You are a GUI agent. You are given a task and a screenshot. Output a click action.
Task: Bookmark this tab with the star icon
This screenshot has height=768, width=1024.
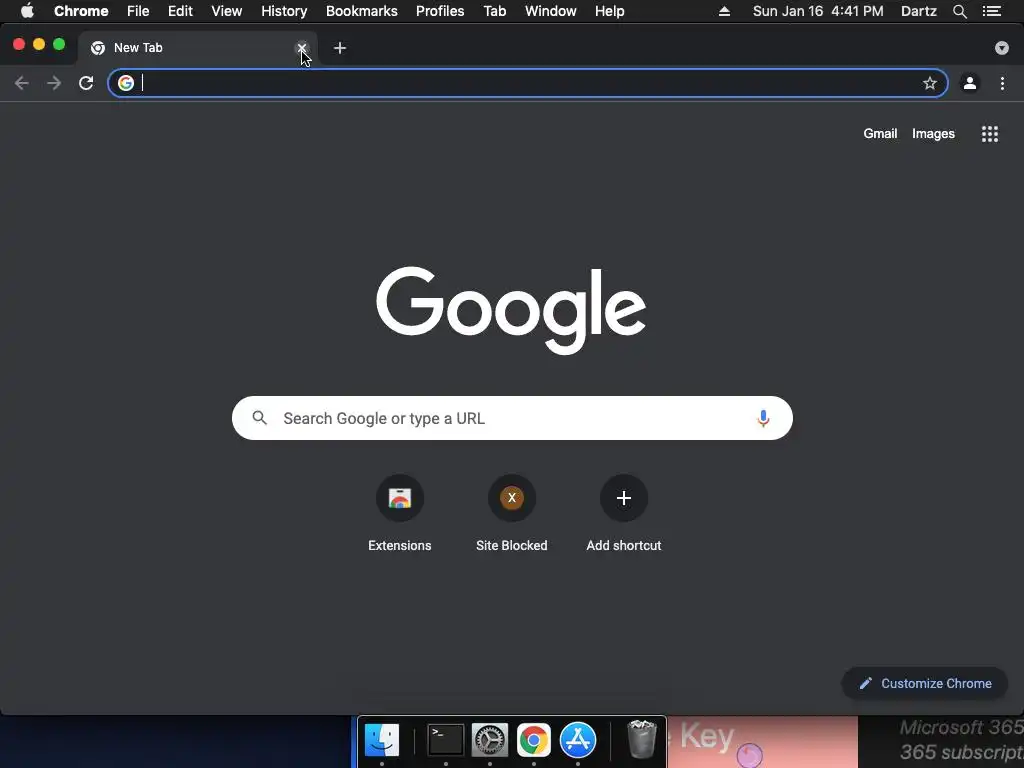929,83
